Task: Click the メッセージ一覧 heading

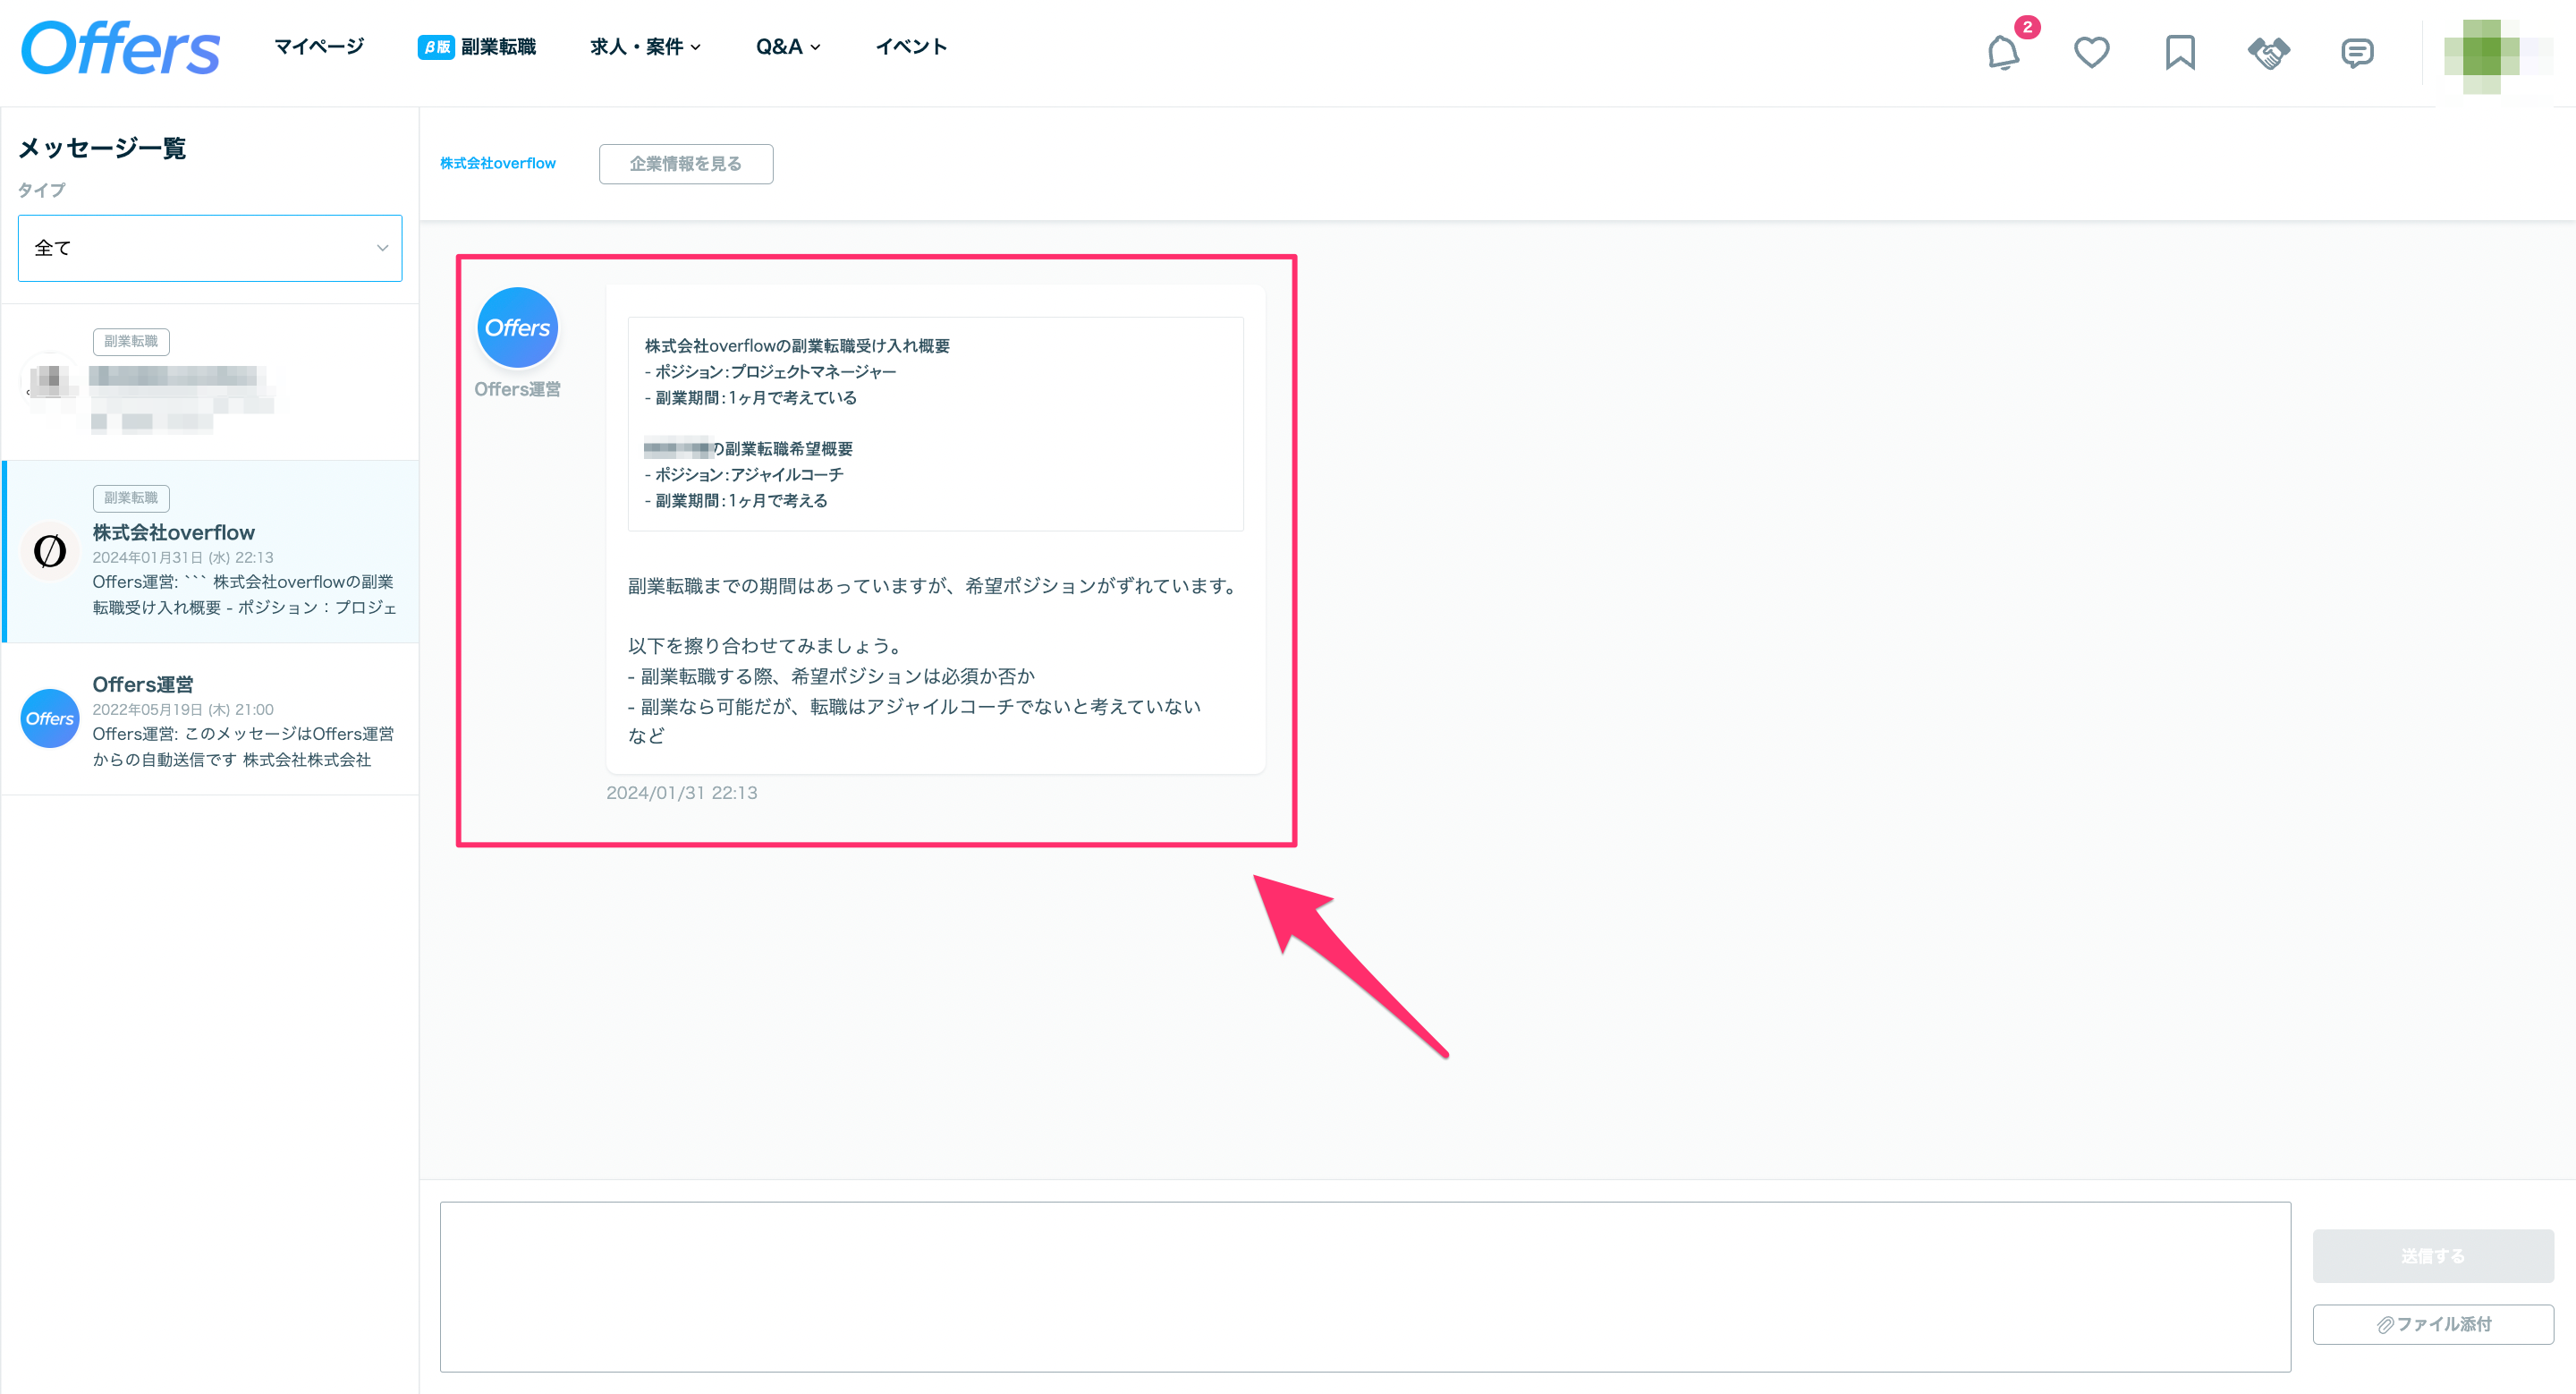Action: coord(102,148)
